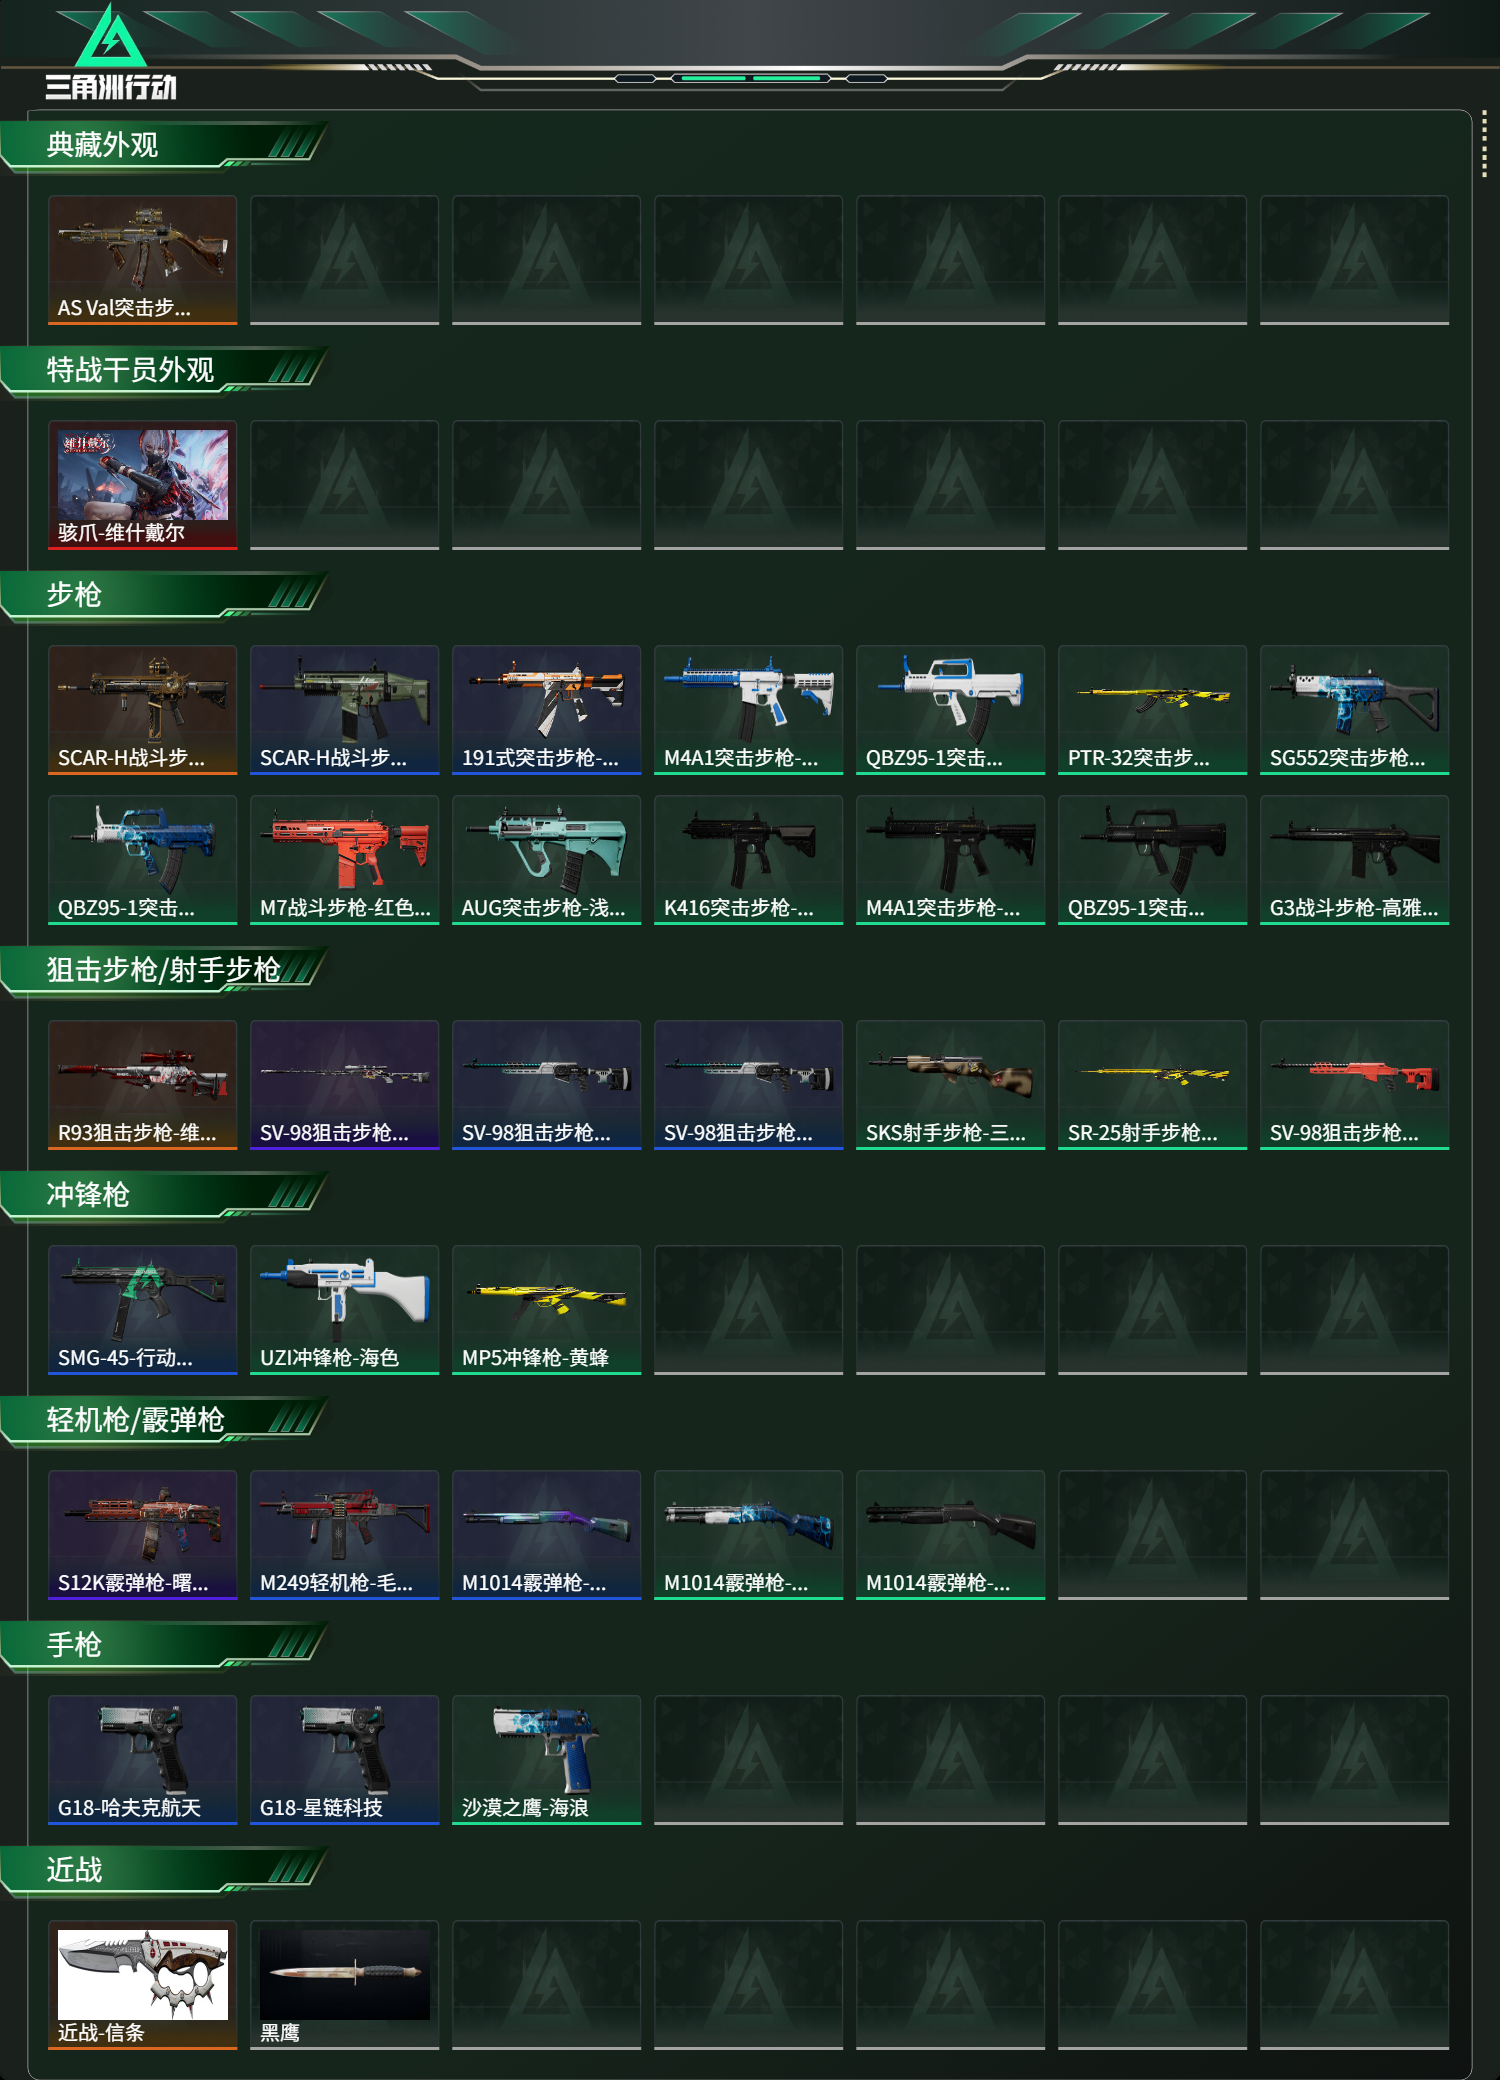Image resolution: width=1500 pixels, height=2080 pixels.
Task: Select the 黑鹰 melee knife
Action: tap(344, 1985)
